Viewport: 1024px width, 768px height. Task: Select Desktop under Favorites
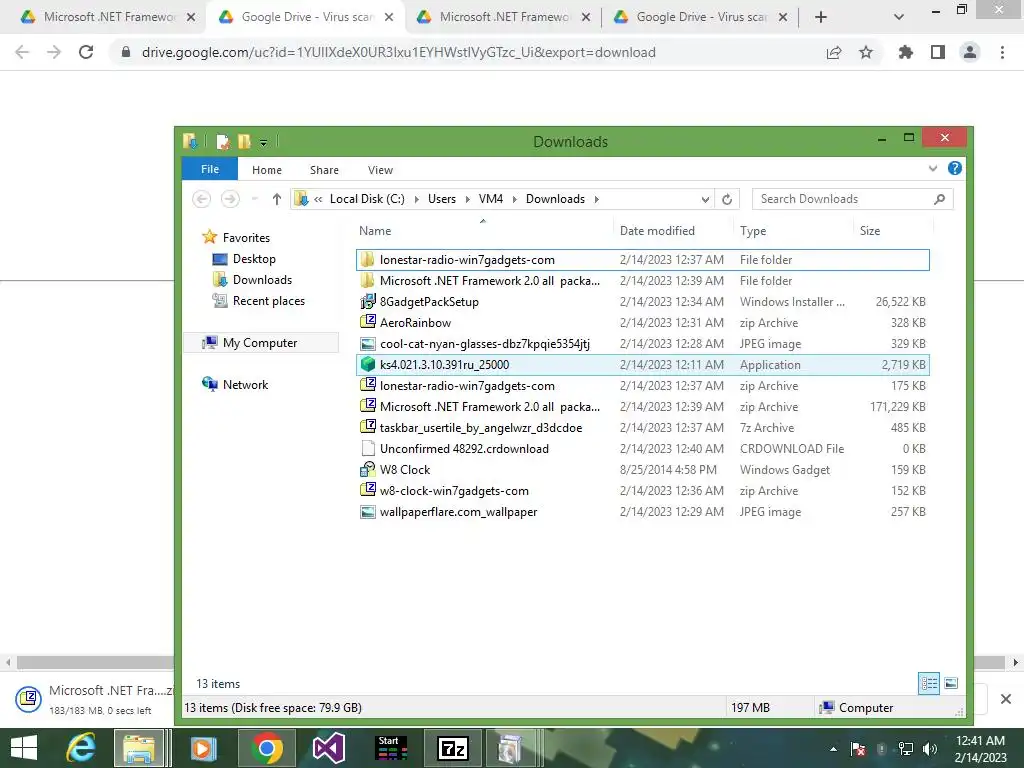pos(254,259)
